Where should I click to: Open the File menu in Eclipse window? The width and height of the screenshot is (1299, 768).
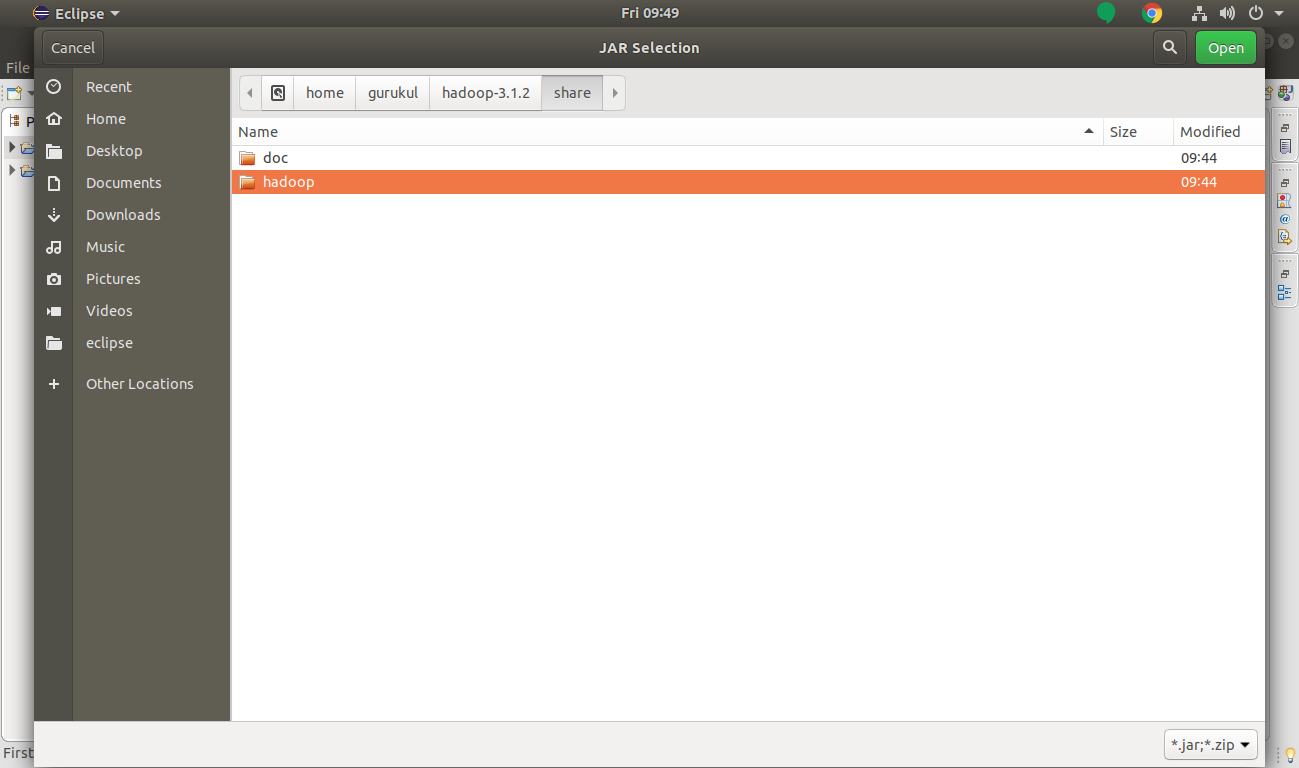coord(17,68)
